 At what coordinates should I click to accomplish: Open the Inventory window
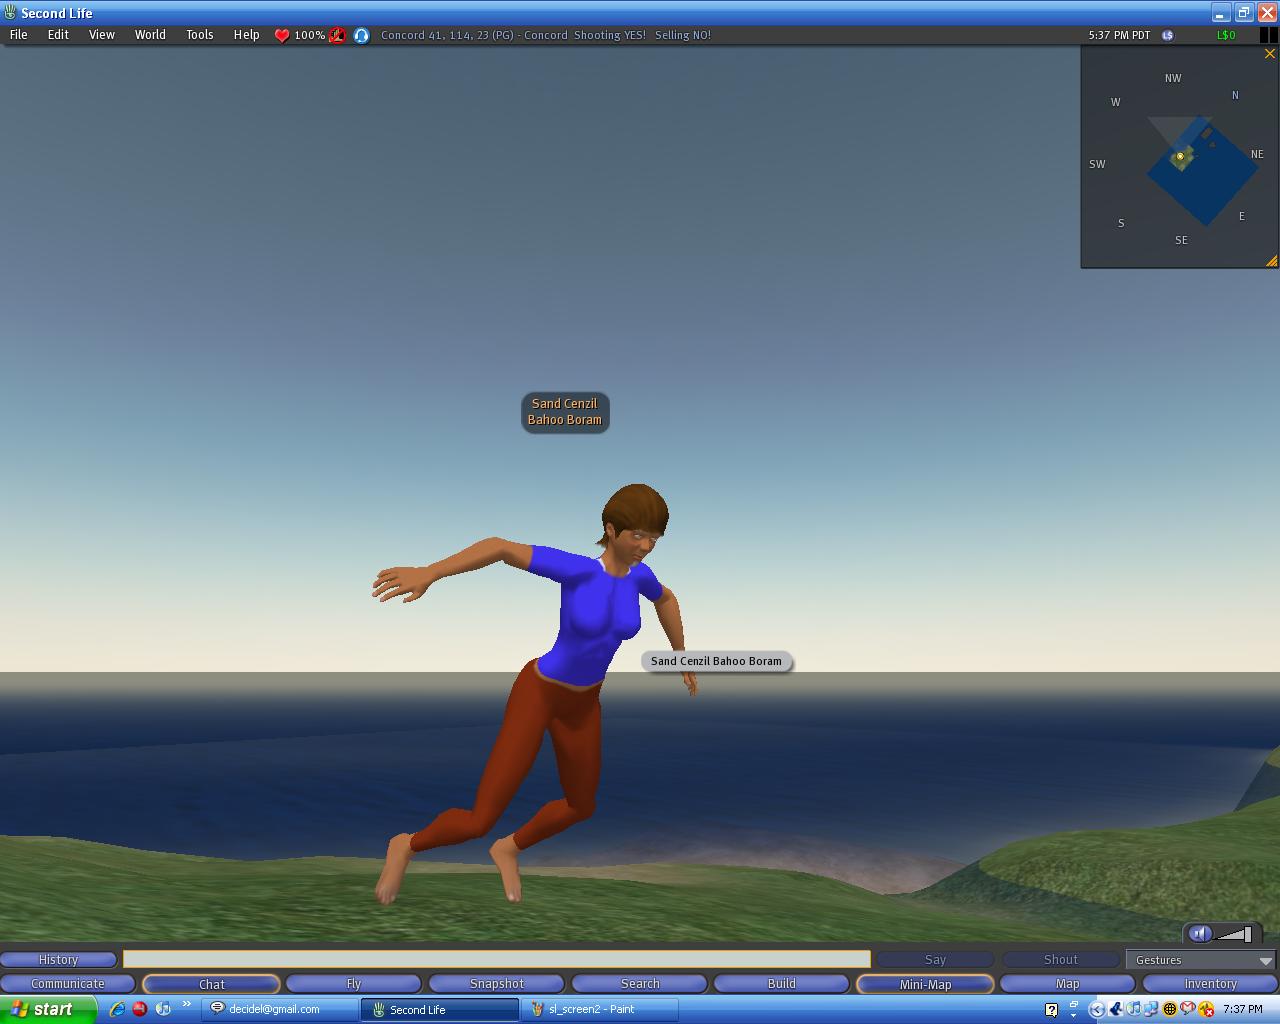1210,984
